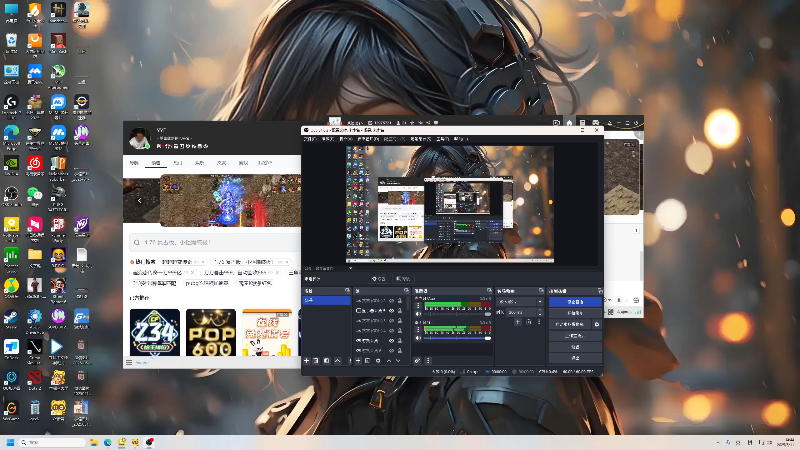Remove the selected source in OBS Sources dock

(367, 361)
